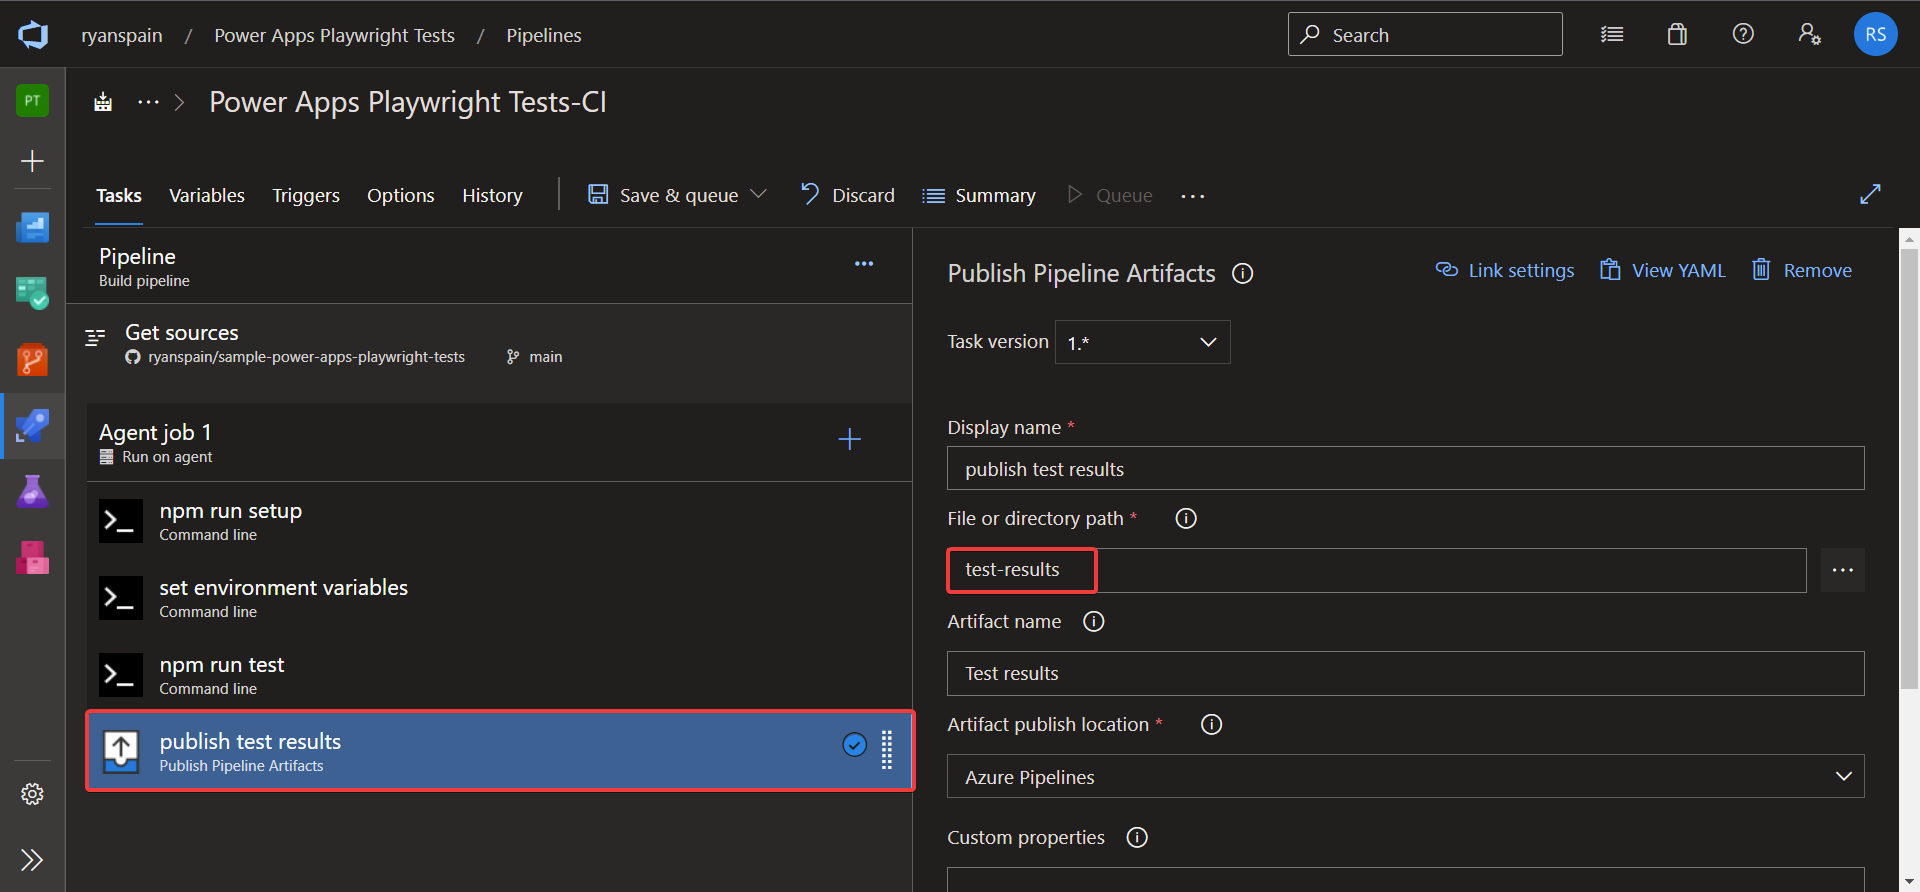Switch to the History tab
The image size is (1920, 892).
coord(492,195)
